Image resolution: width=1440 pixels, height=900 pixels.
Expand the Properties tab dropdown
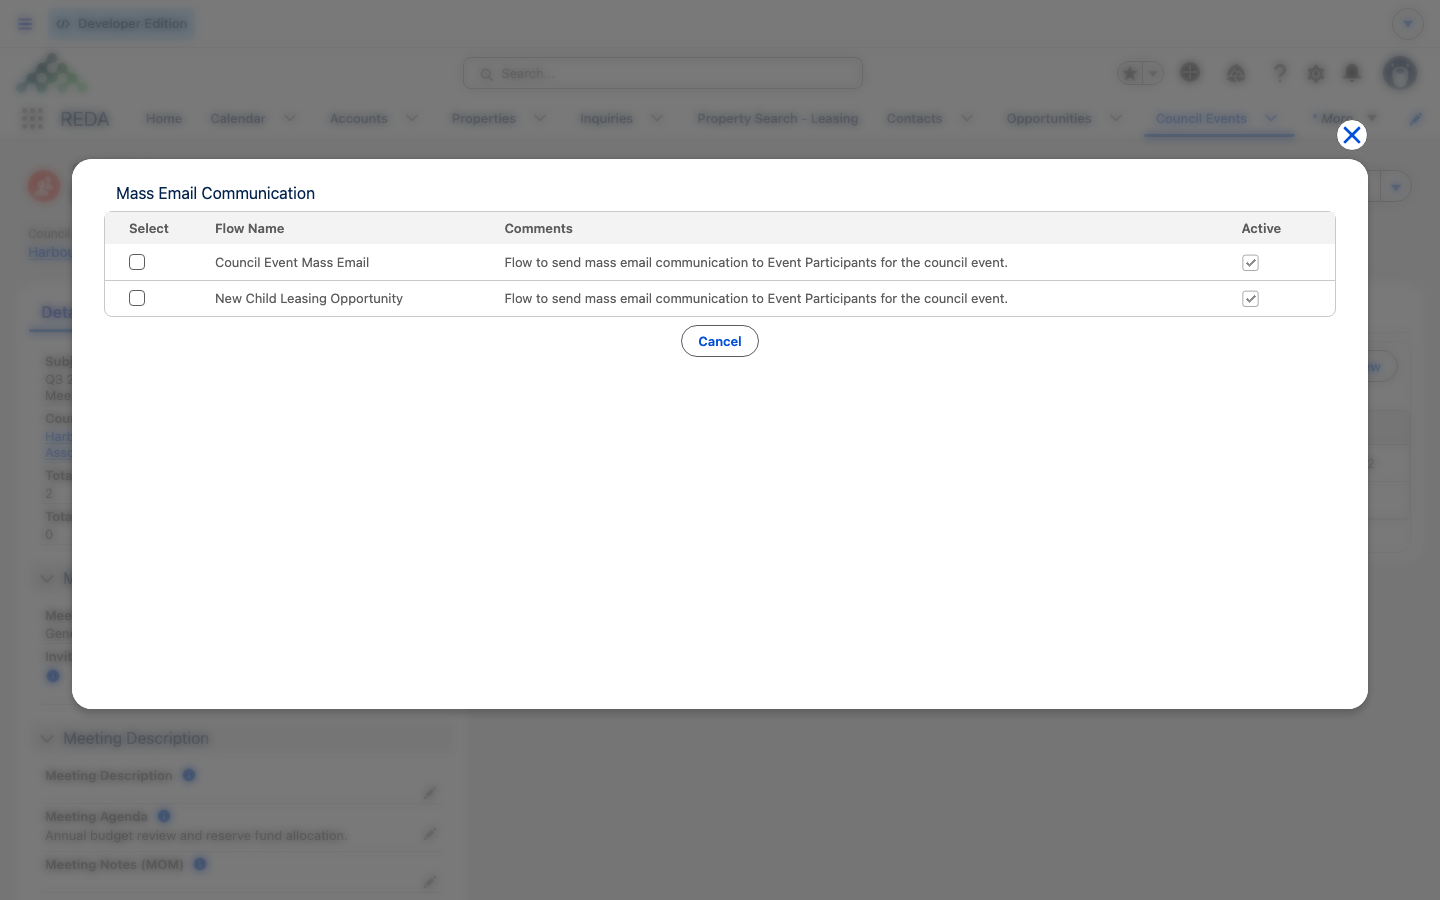(x=540, y=118)
